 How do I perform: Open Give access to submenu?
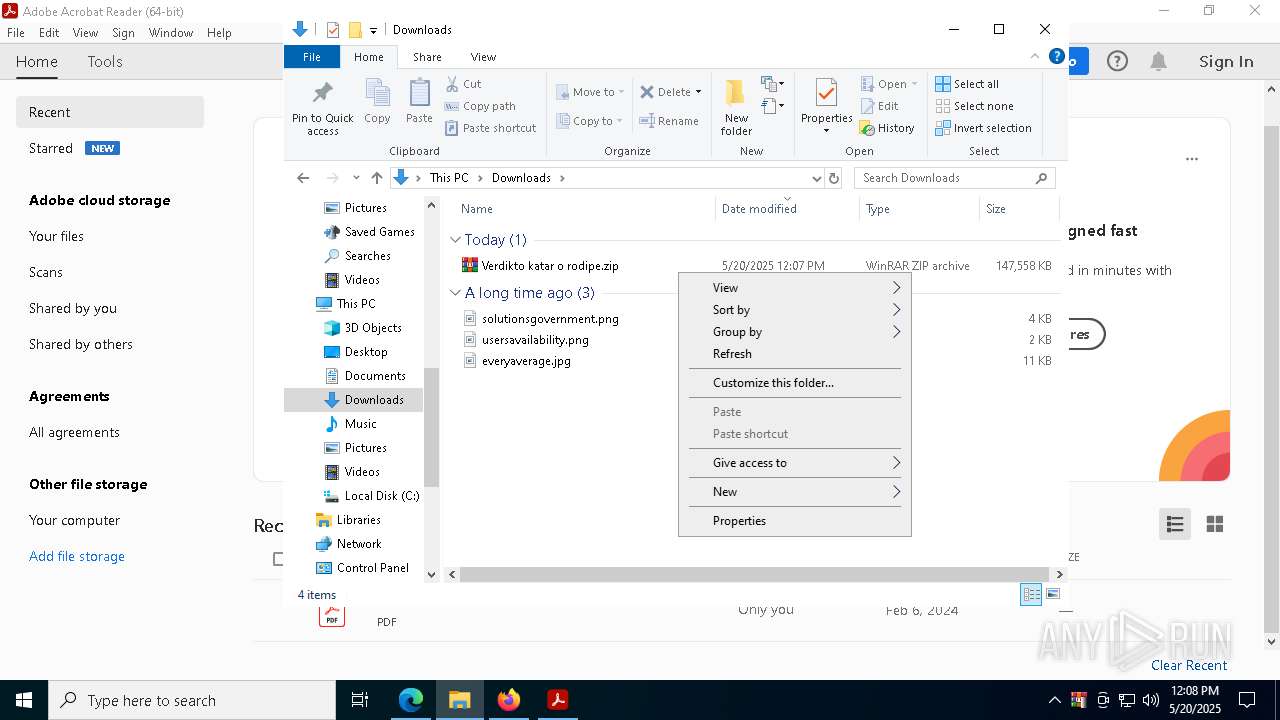(795, 463)
